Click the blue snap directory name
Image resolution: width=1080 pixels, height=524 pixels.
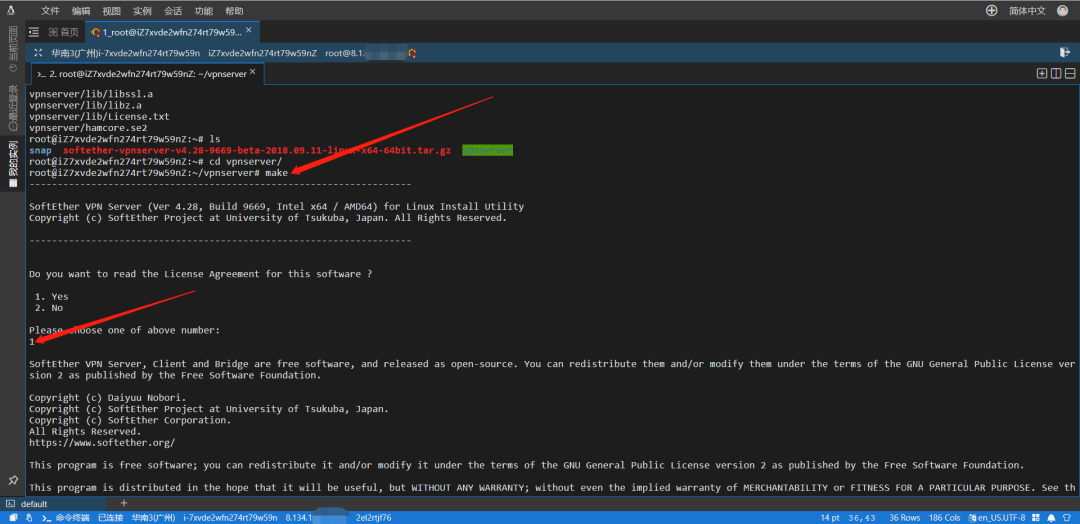pyautogui.click(x=40, y=150)
